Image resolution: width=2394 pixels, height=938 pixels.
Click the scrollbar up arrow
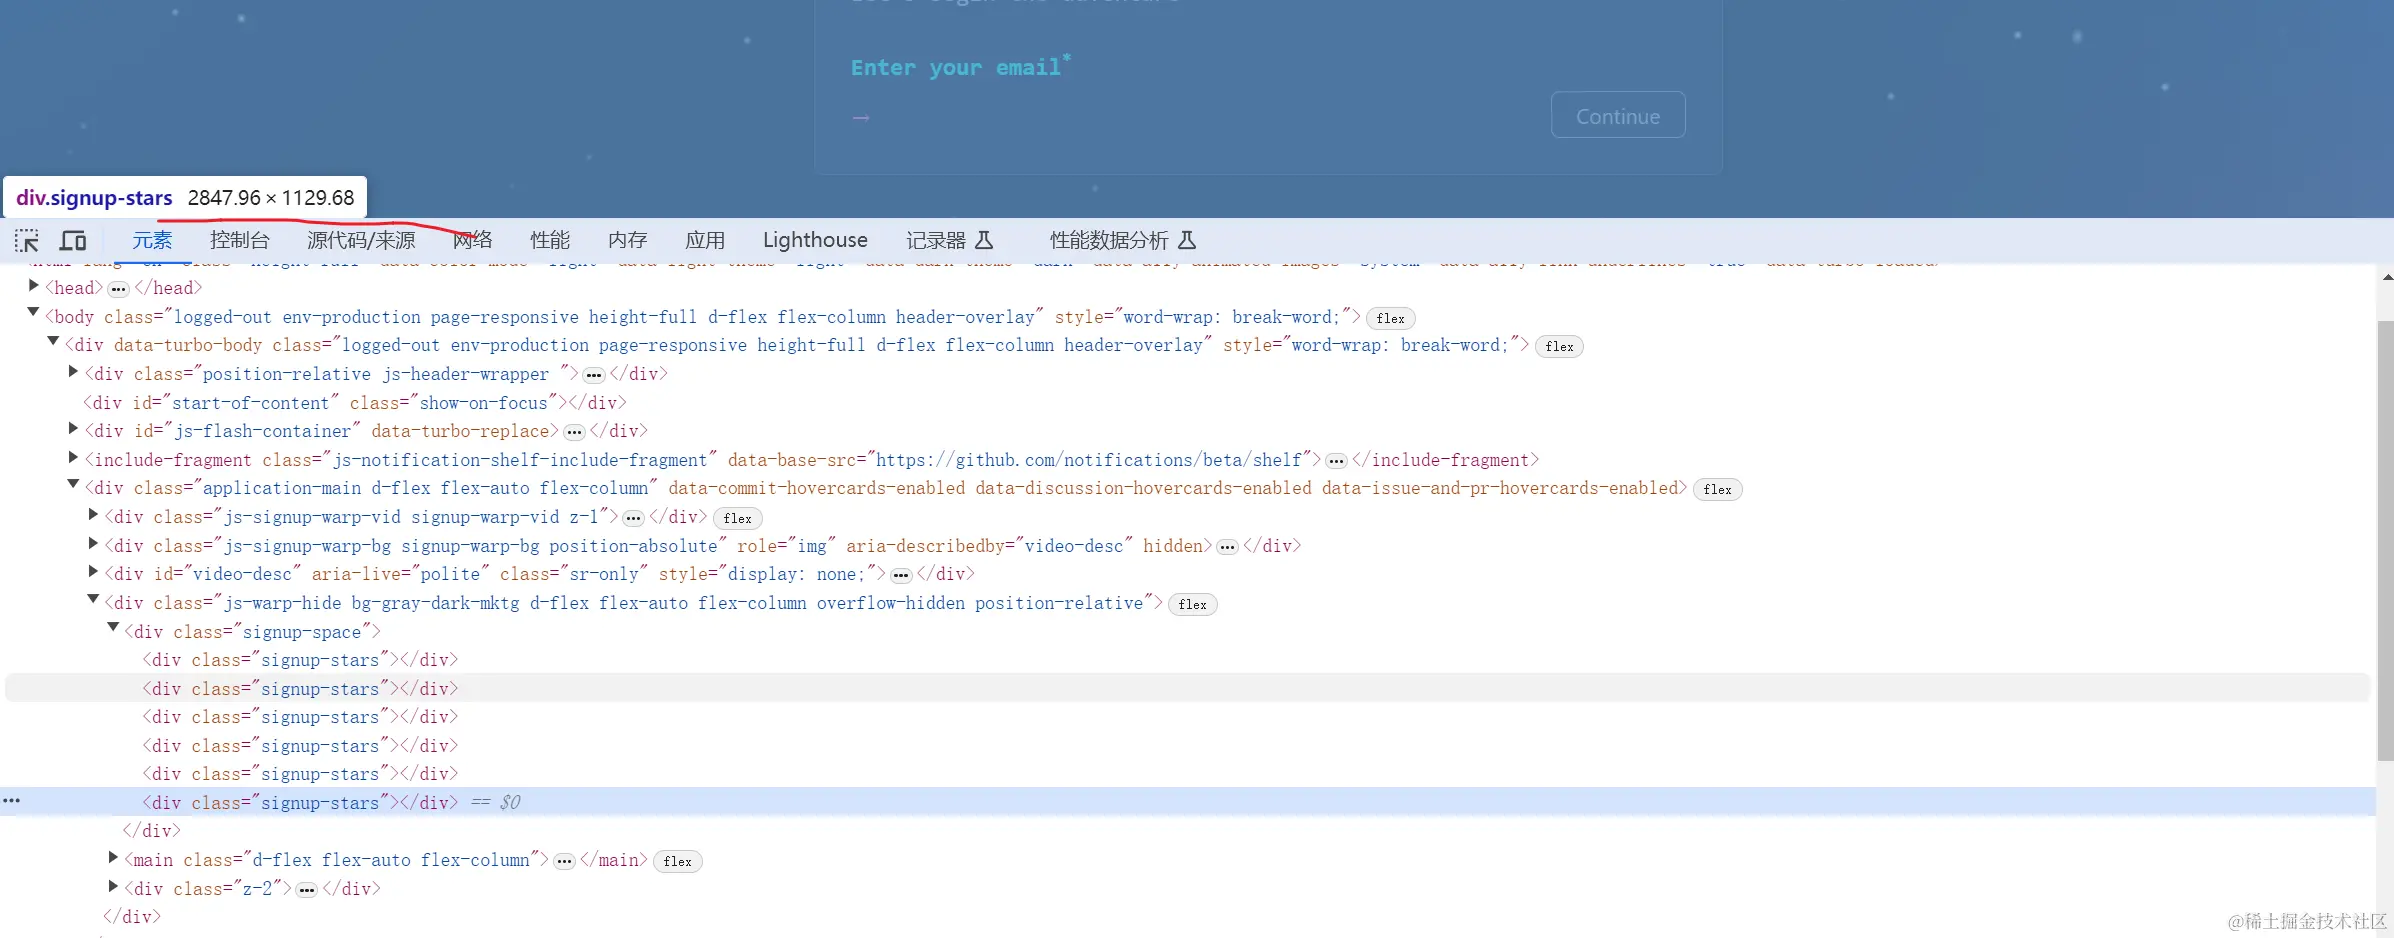tap(2386, 277)
